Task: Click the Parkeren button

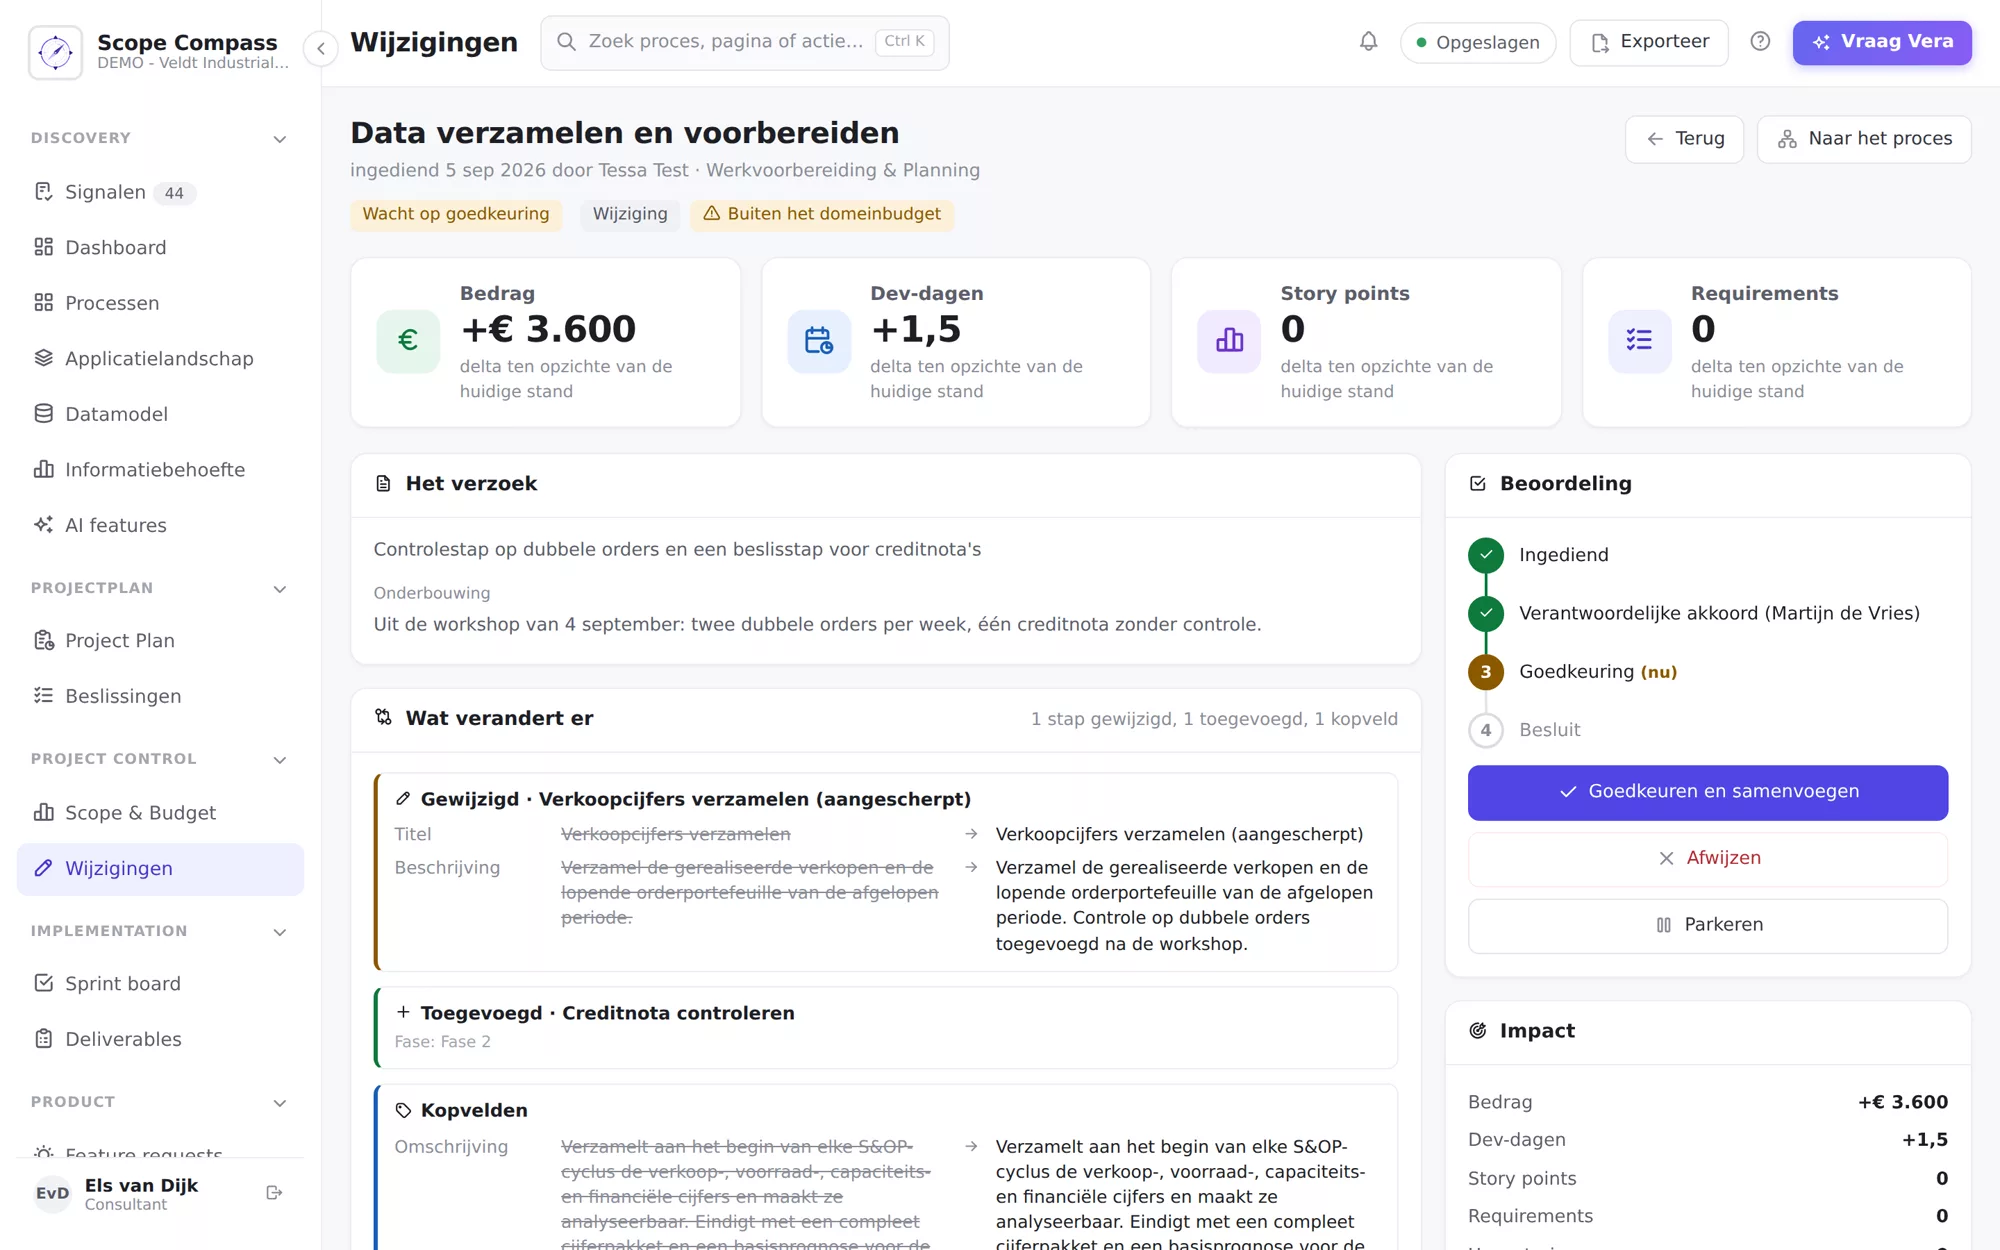Action: [1707, 926]
